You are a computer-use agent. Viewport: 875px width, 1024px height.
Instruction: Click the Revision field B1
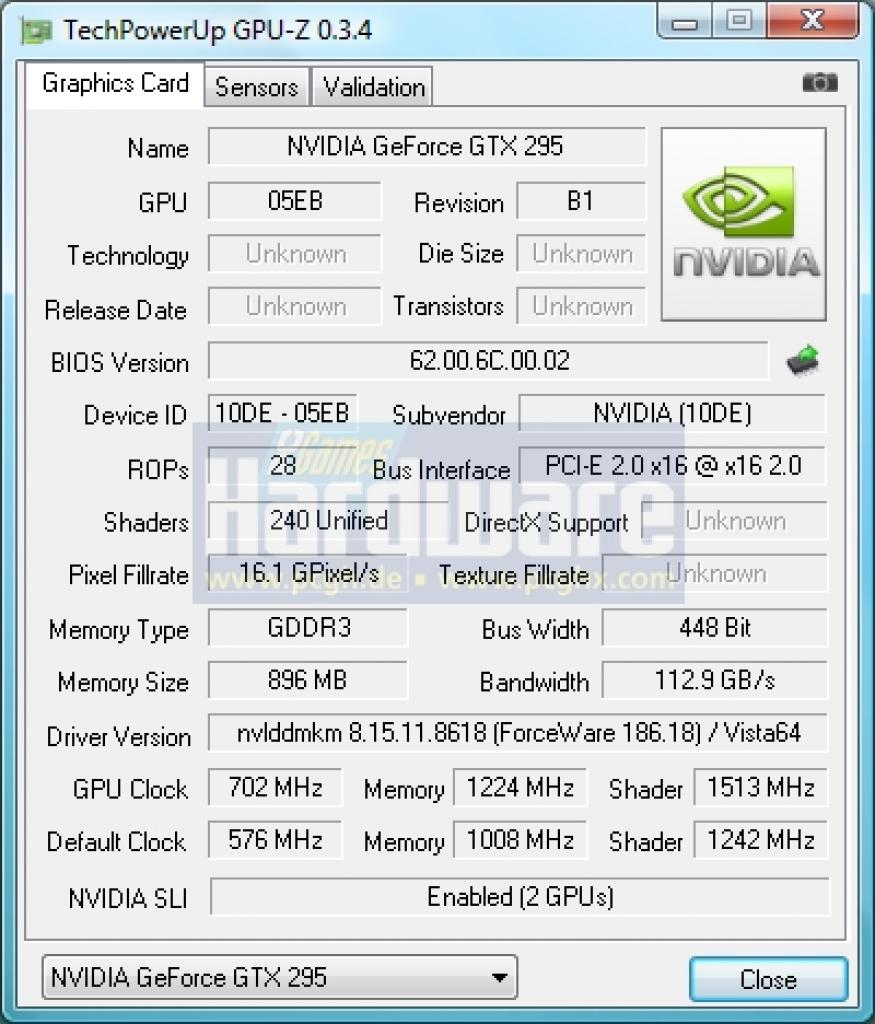(x=581, y=201)
